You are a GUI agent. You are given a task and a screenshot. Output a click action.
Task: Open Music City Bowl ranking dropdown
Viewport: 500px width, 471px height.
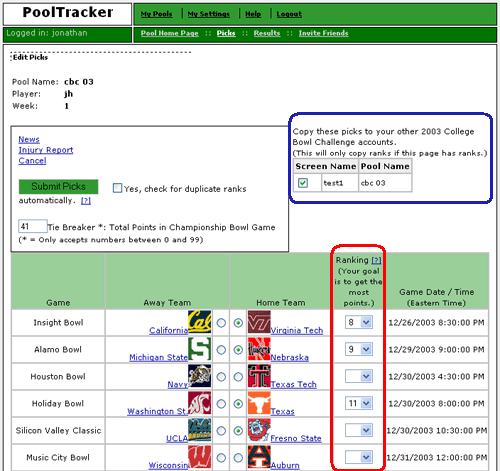coord(359,457)
